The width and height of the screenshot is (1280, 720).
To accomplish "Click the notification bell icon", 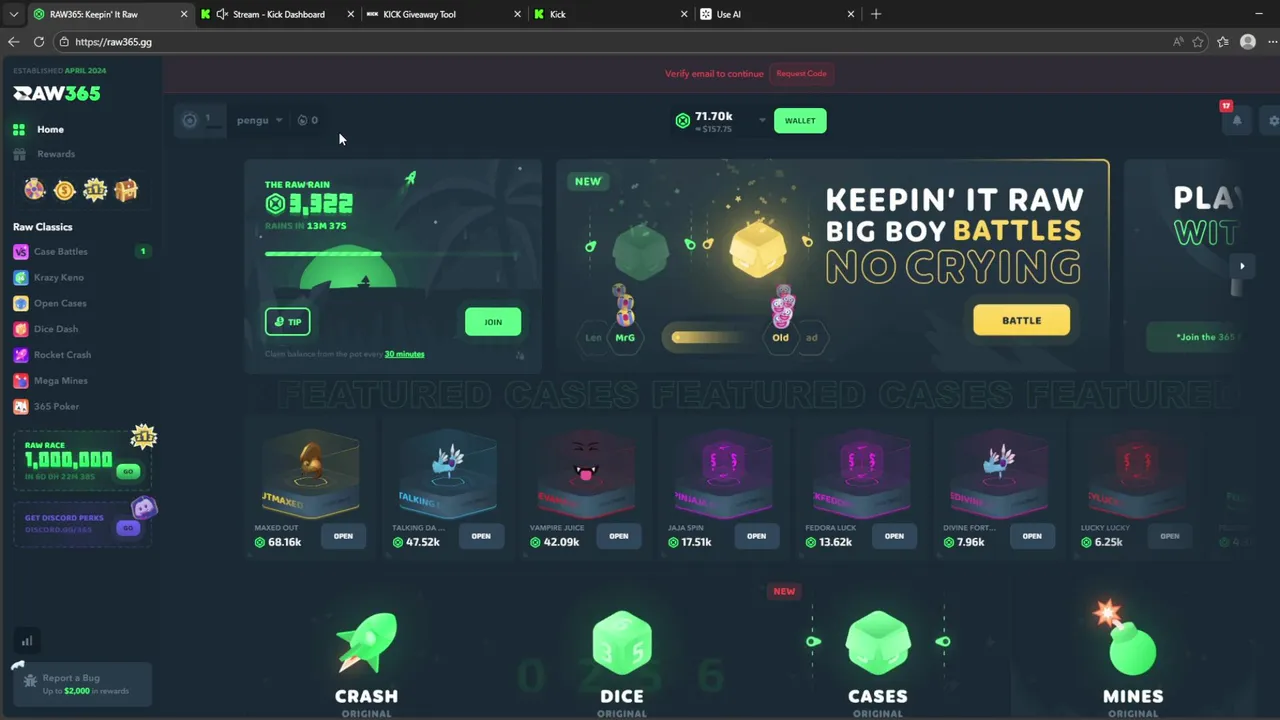I will (1237, 120).
